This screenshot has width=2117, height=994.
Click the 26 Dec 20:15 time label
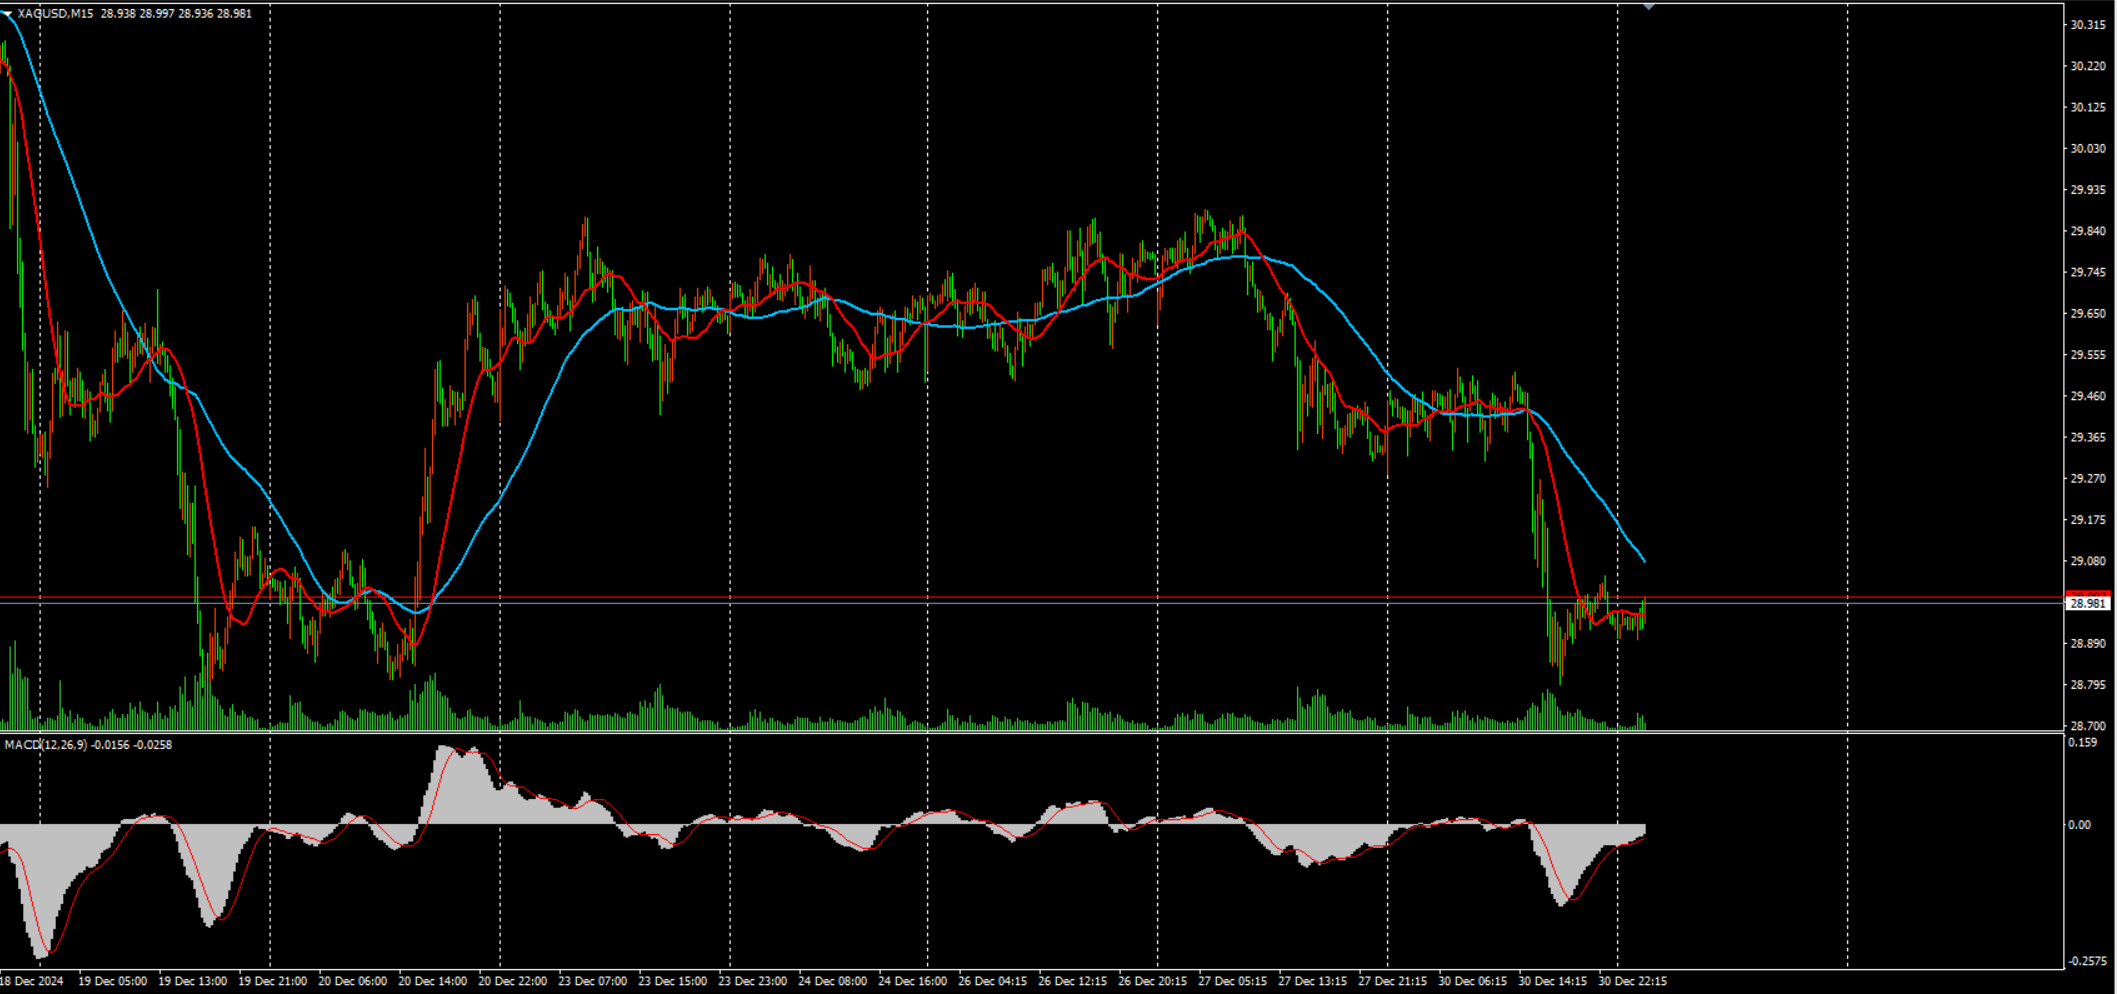tap(1152, 981)
